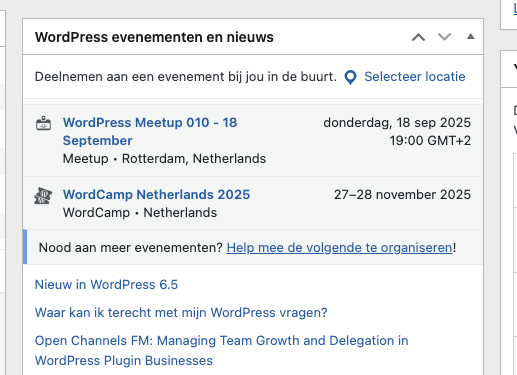Viewport: 517px width, 375px height.
Task: Click the blue location pin icon
Action: 350,77
